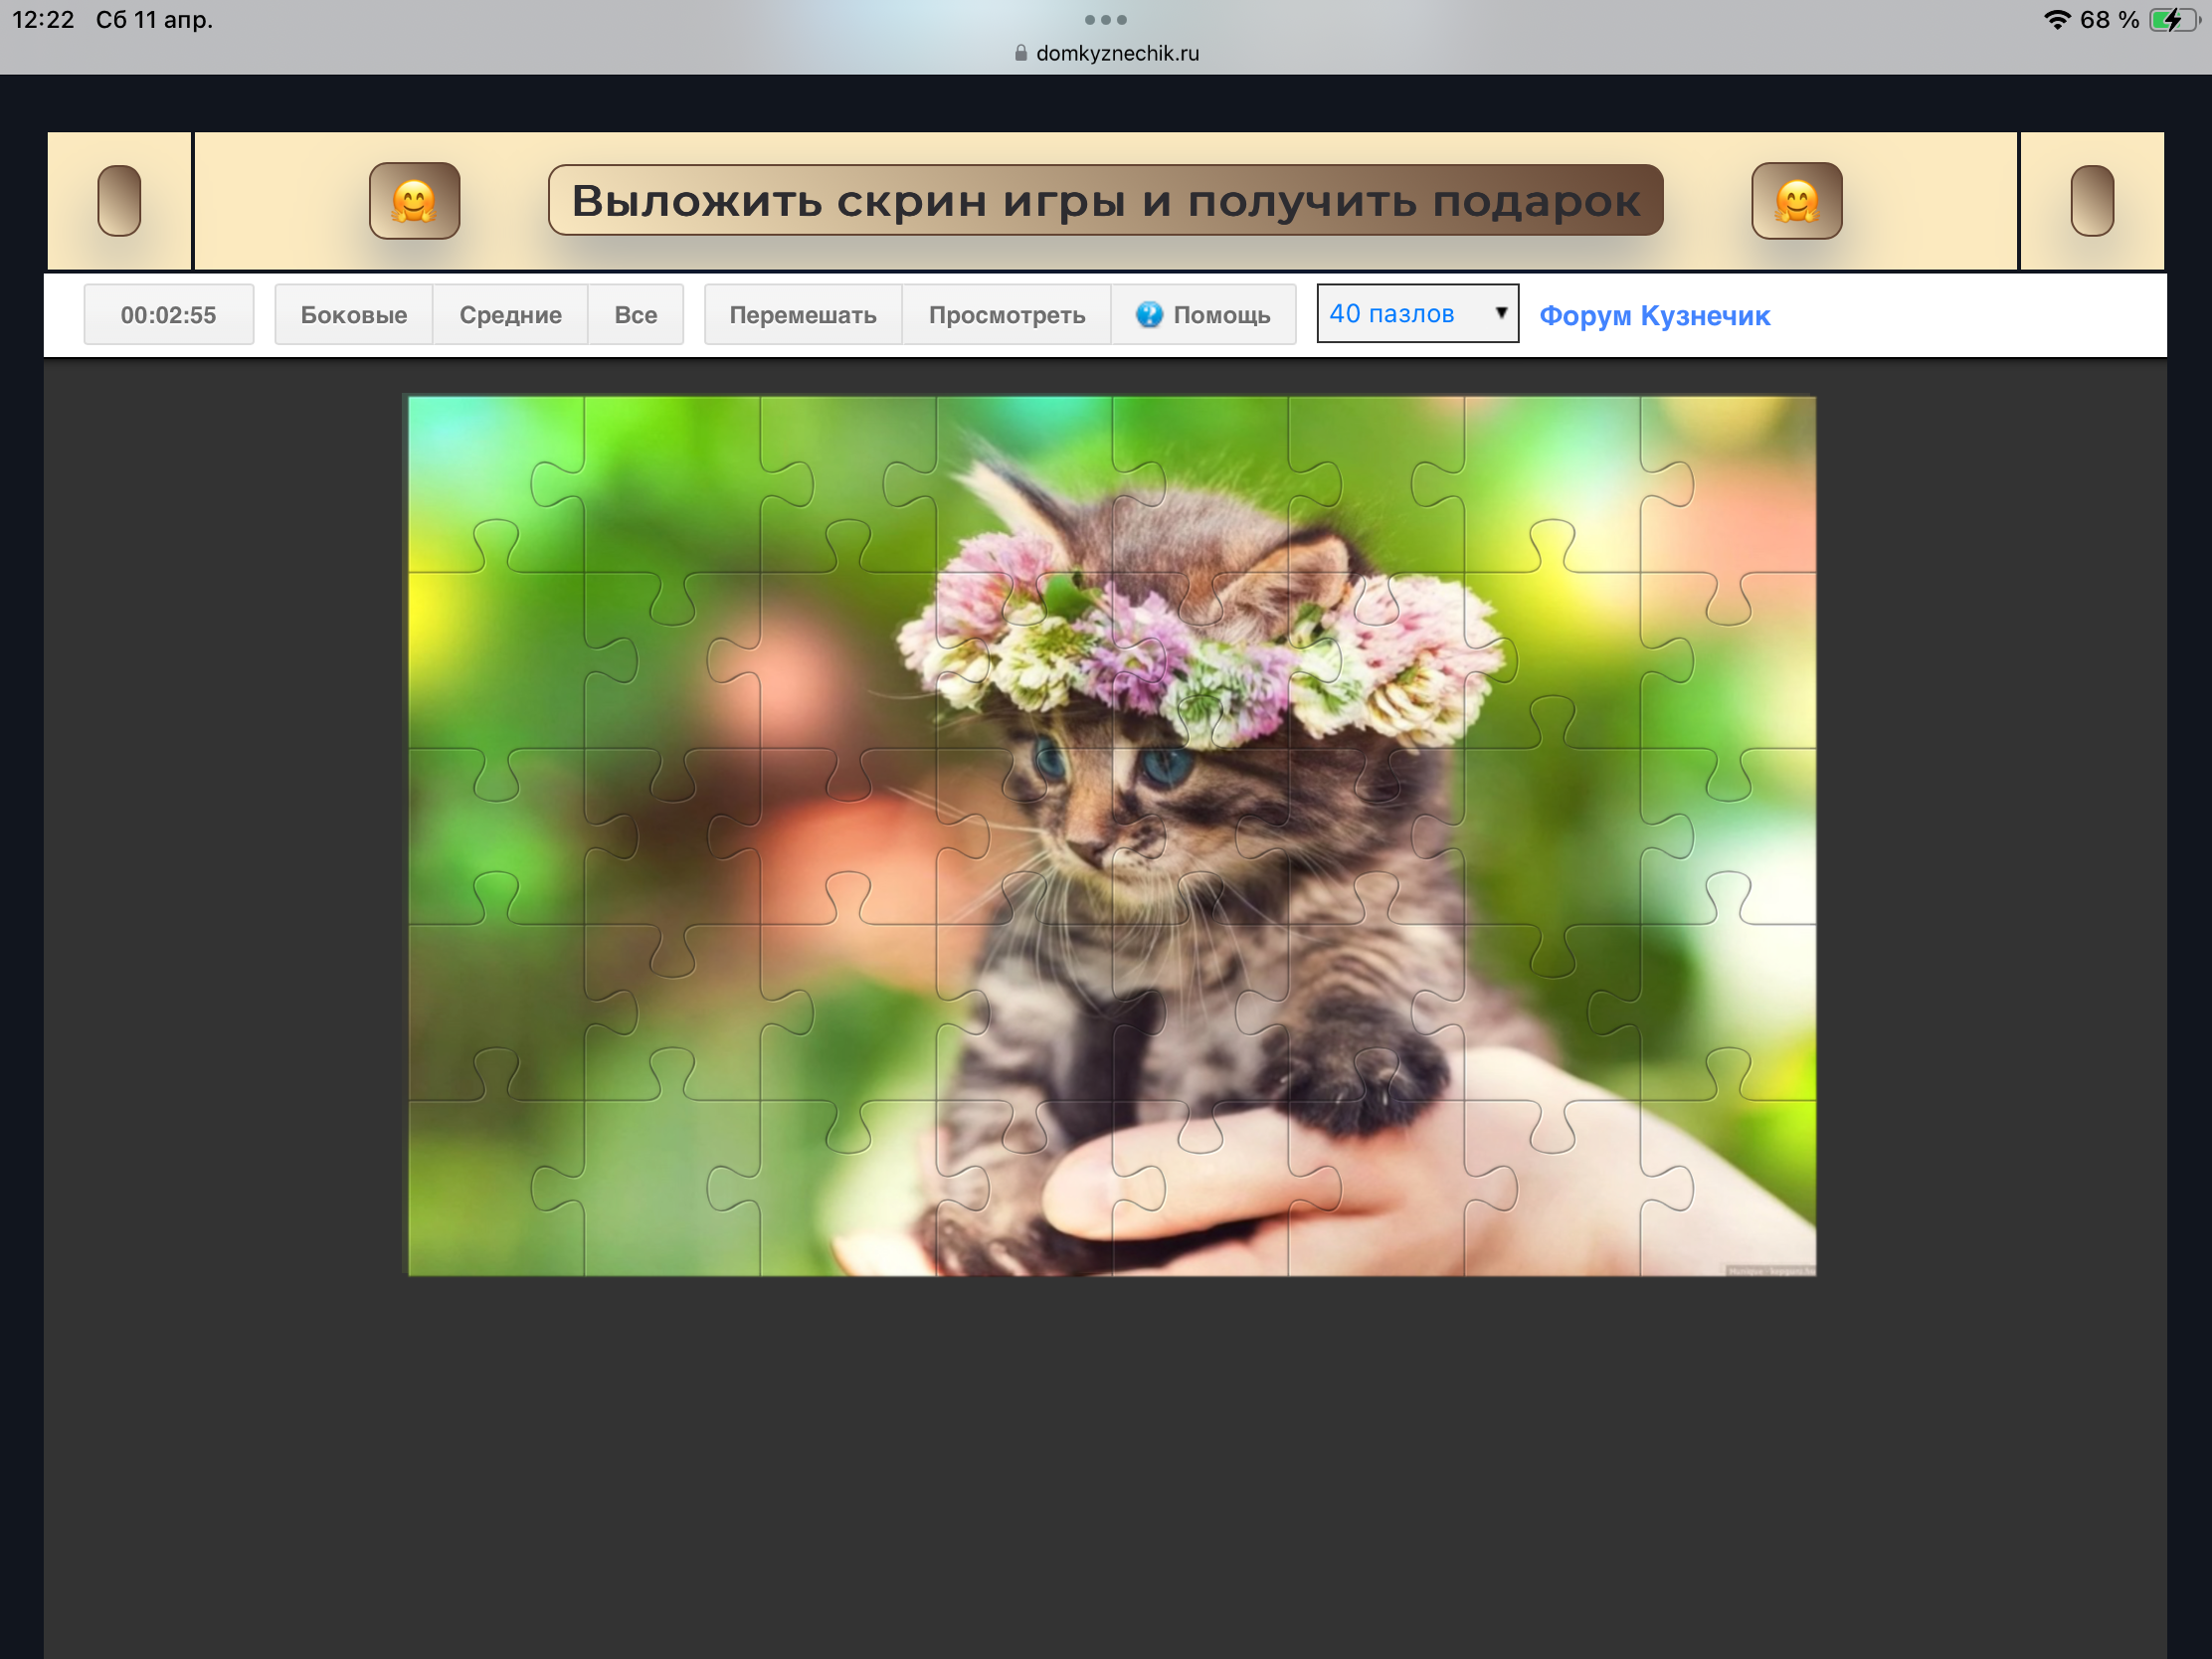
Task: Click the right hugging emoji button
Action: coord(1796,201)
